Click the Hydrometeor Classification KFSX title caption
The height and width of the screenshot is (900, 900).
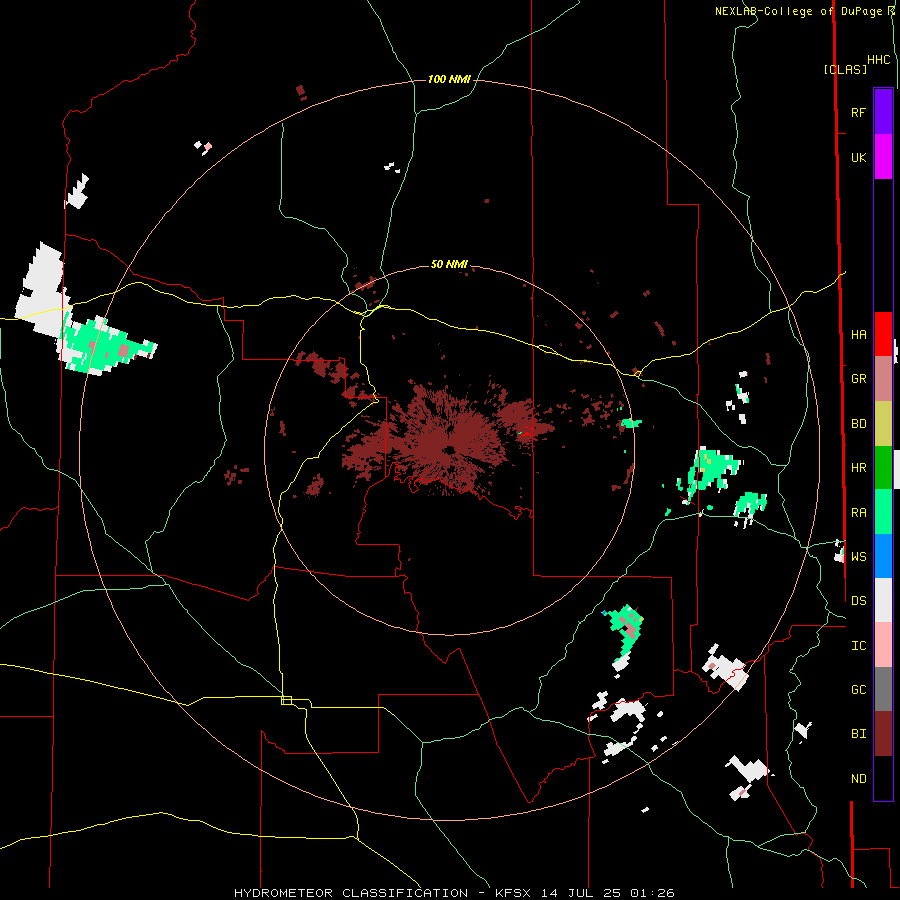[x=454, y=893]
